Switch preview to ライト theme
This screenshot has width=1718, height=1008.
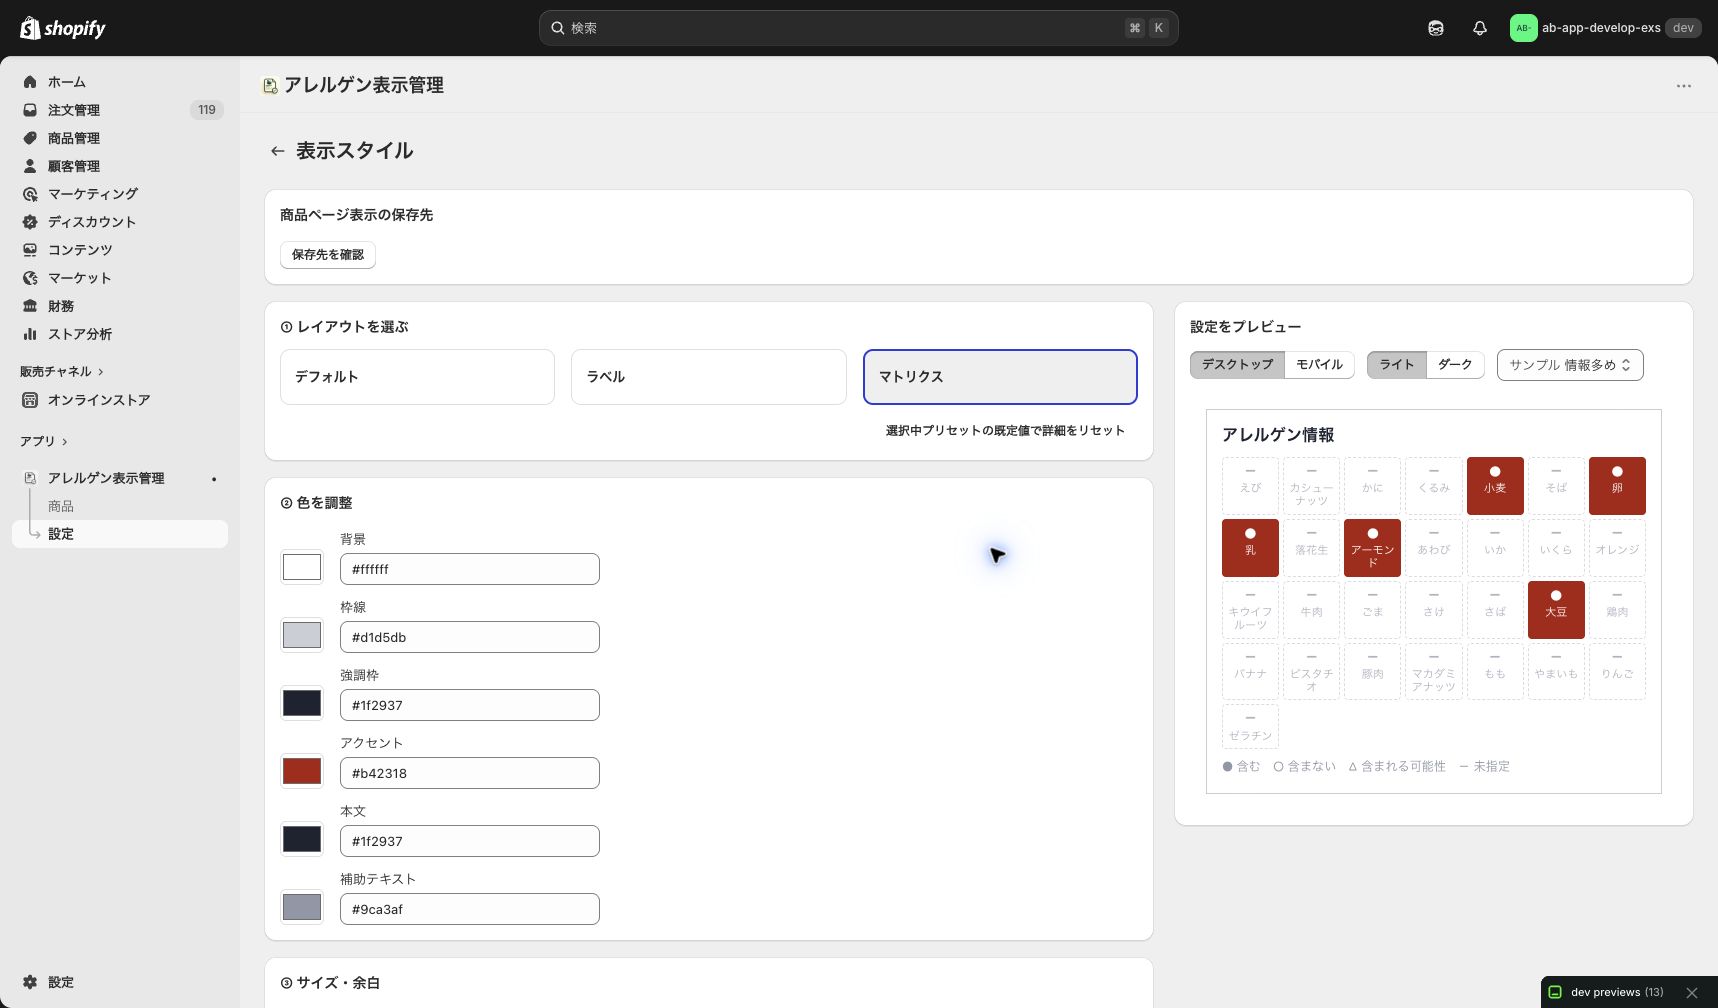[x=1396, y=365]
